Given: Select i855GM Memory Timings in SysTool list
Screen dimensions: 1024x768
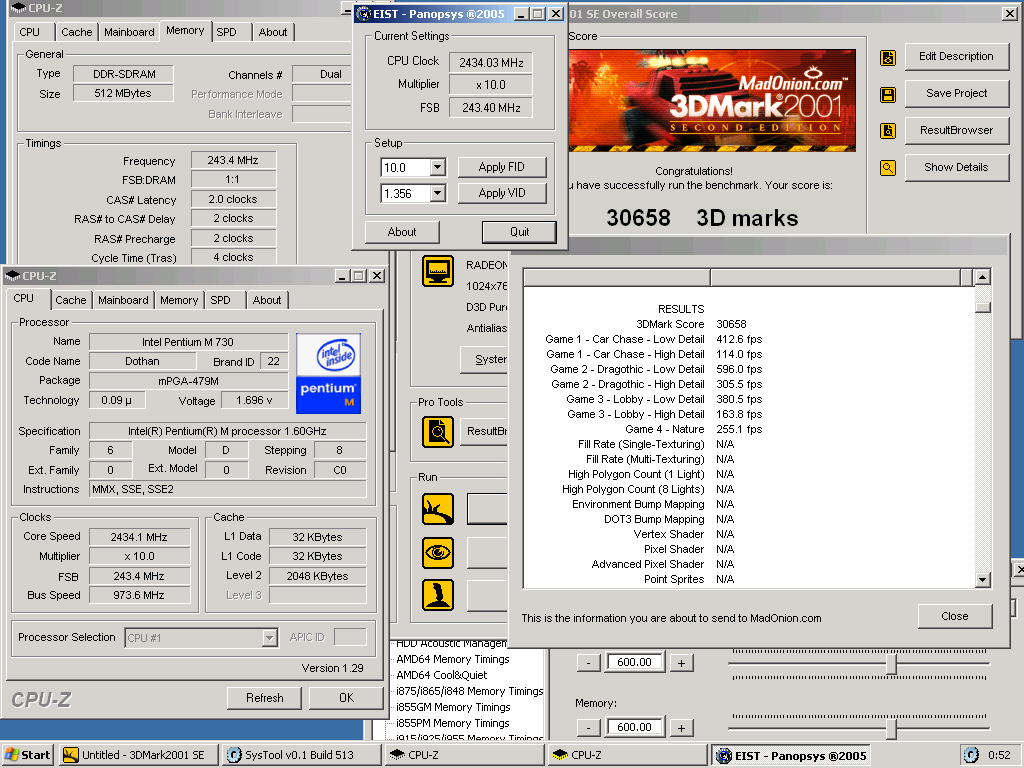Looking at the screenshot, I should (453, 707).
